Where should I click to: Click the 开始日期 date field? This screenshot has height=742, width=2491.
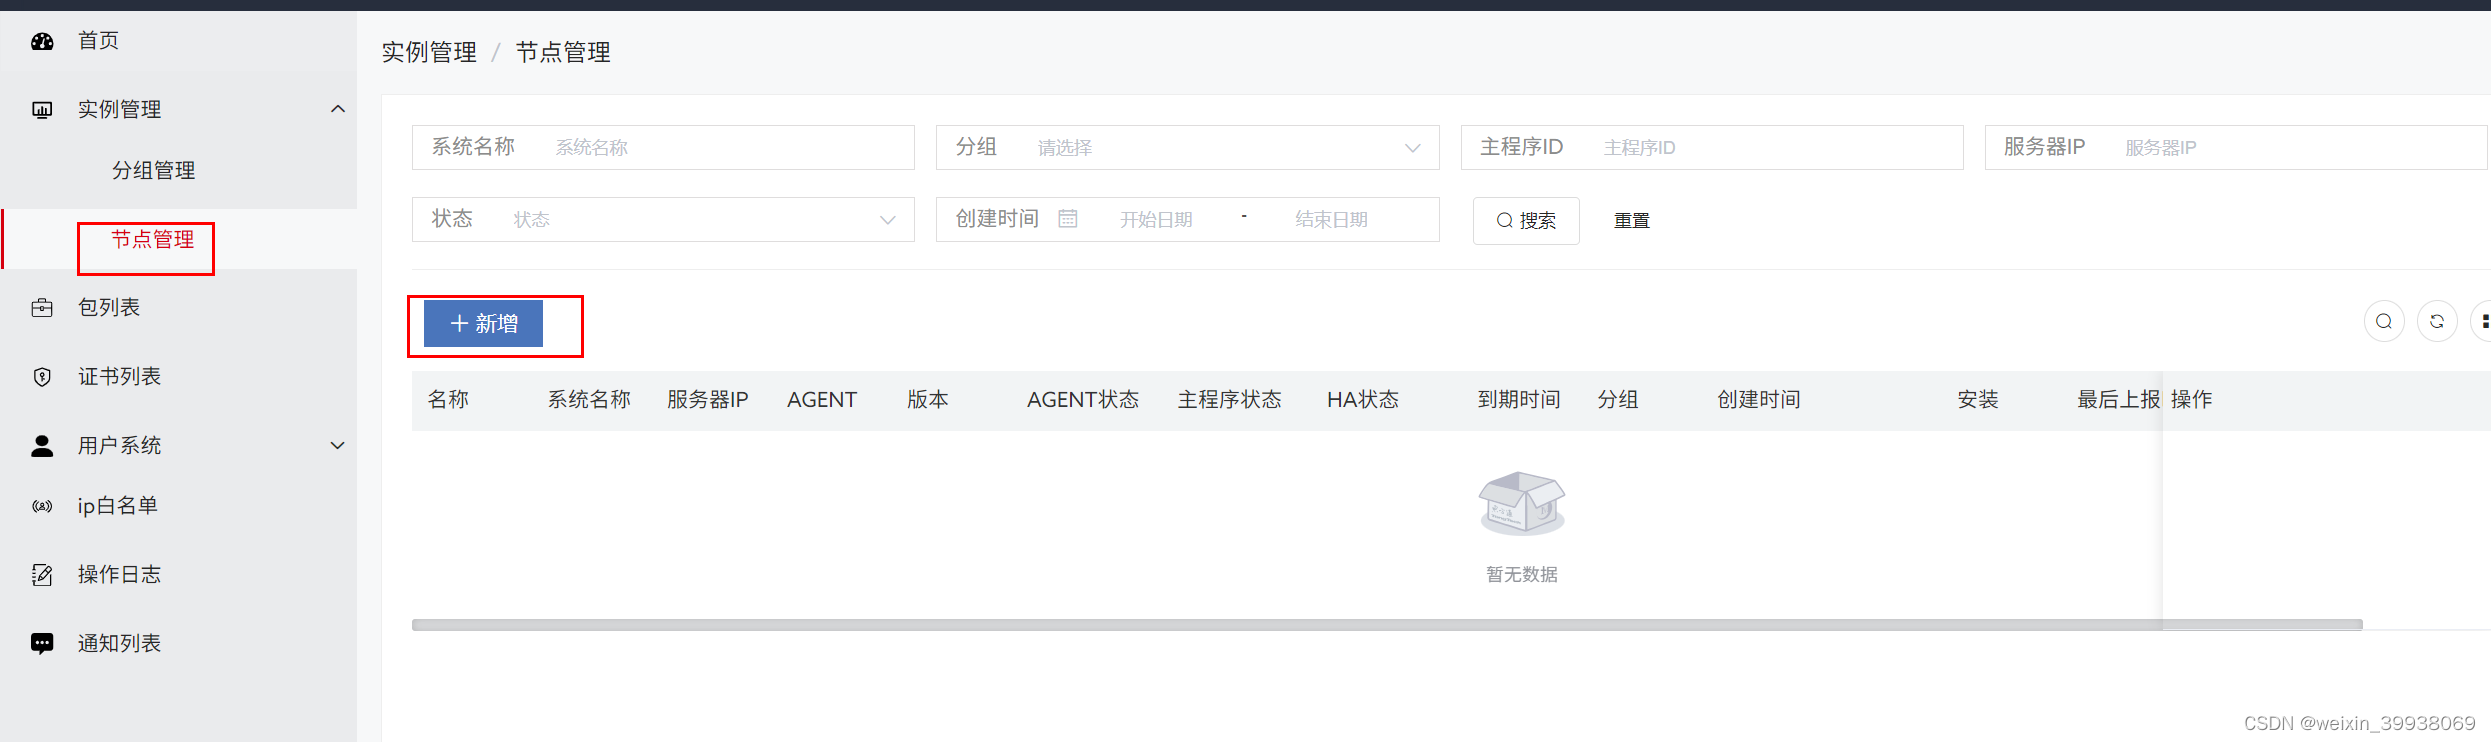tap(1157, 220)
